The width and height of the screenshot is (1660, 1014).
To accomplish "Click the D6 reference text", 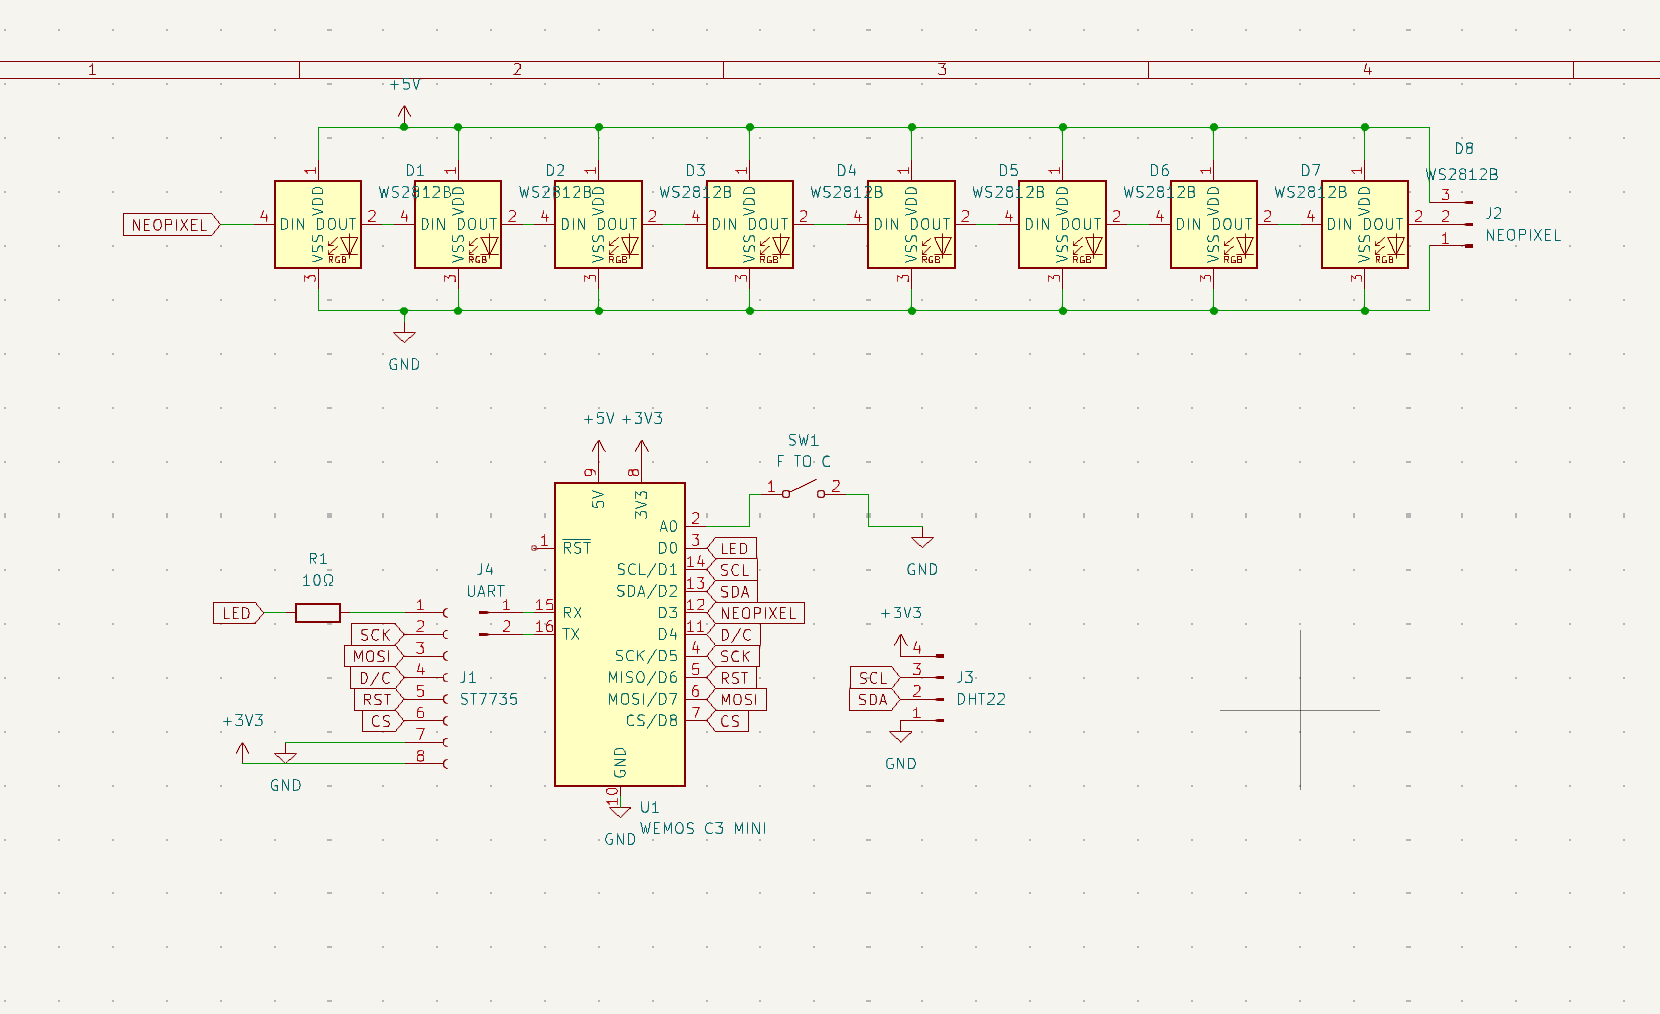I will click(1159, 171).
